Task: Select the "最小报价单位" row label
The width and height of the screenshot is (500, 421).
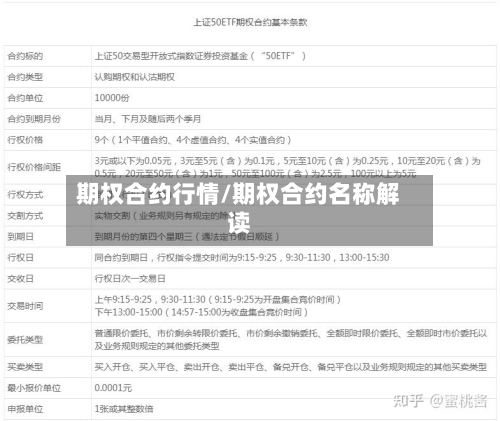Action: pos(34,388)
